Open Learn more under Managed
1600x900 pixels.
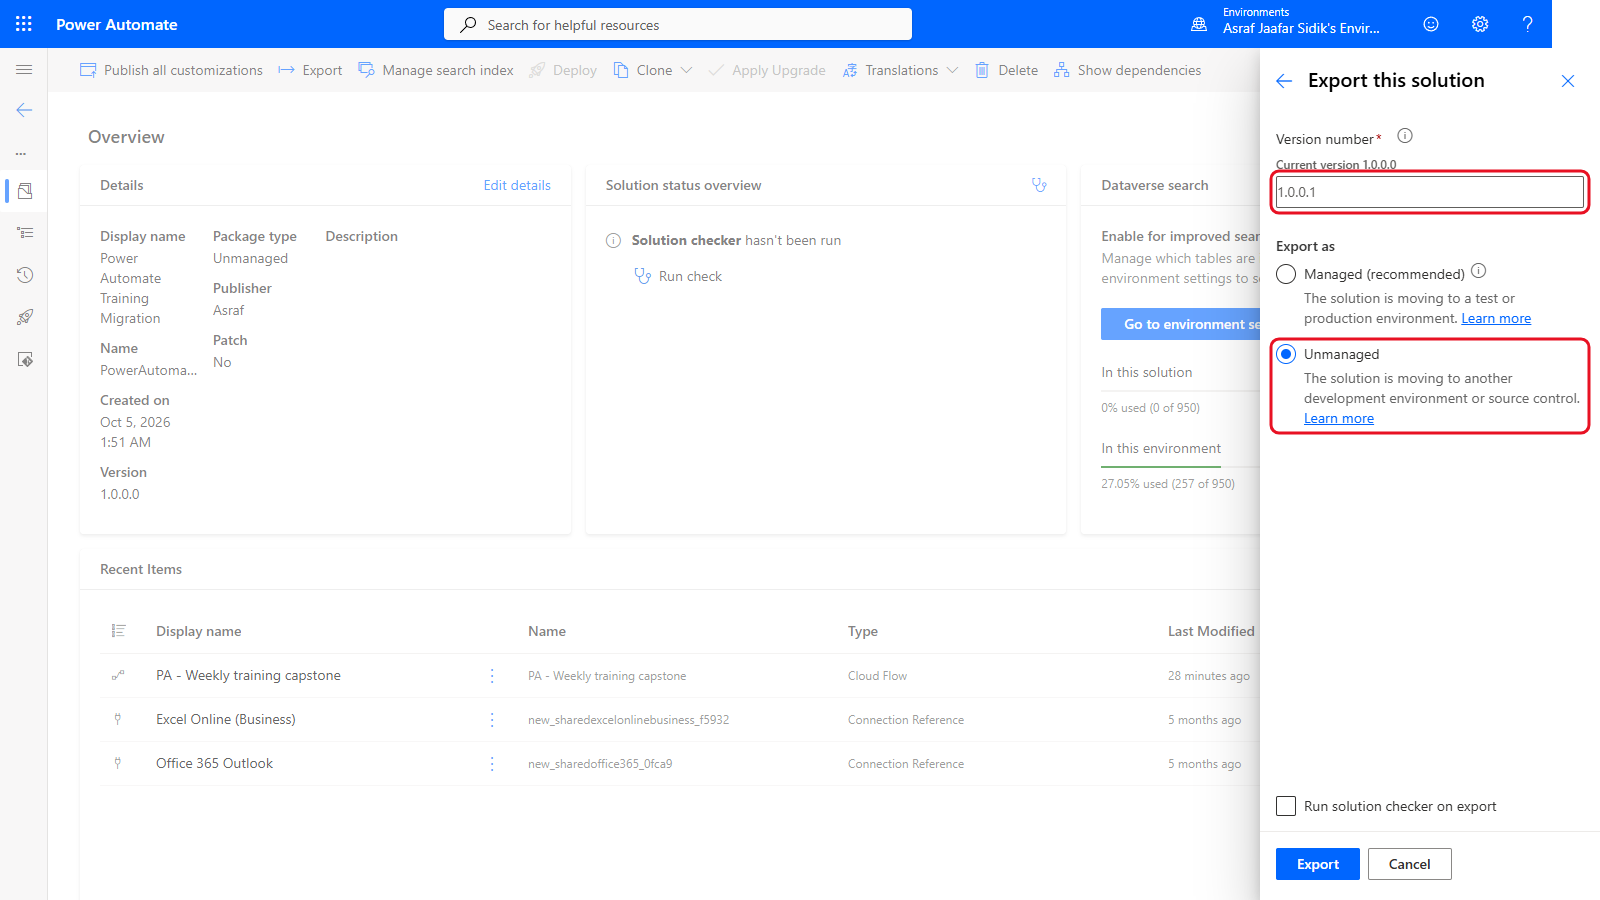[x=1496, y=318]
